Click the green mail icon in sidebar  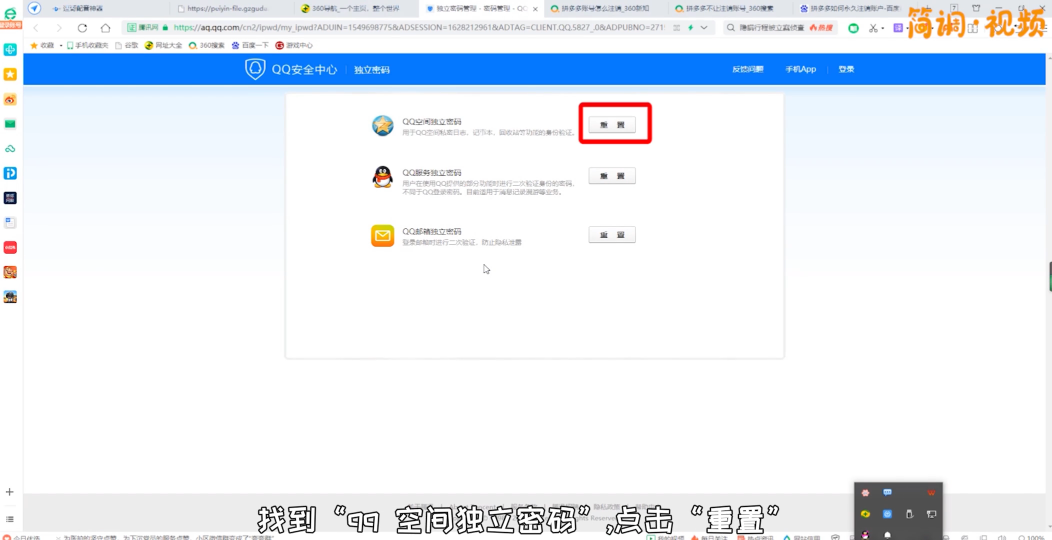[x=10, y=124]
